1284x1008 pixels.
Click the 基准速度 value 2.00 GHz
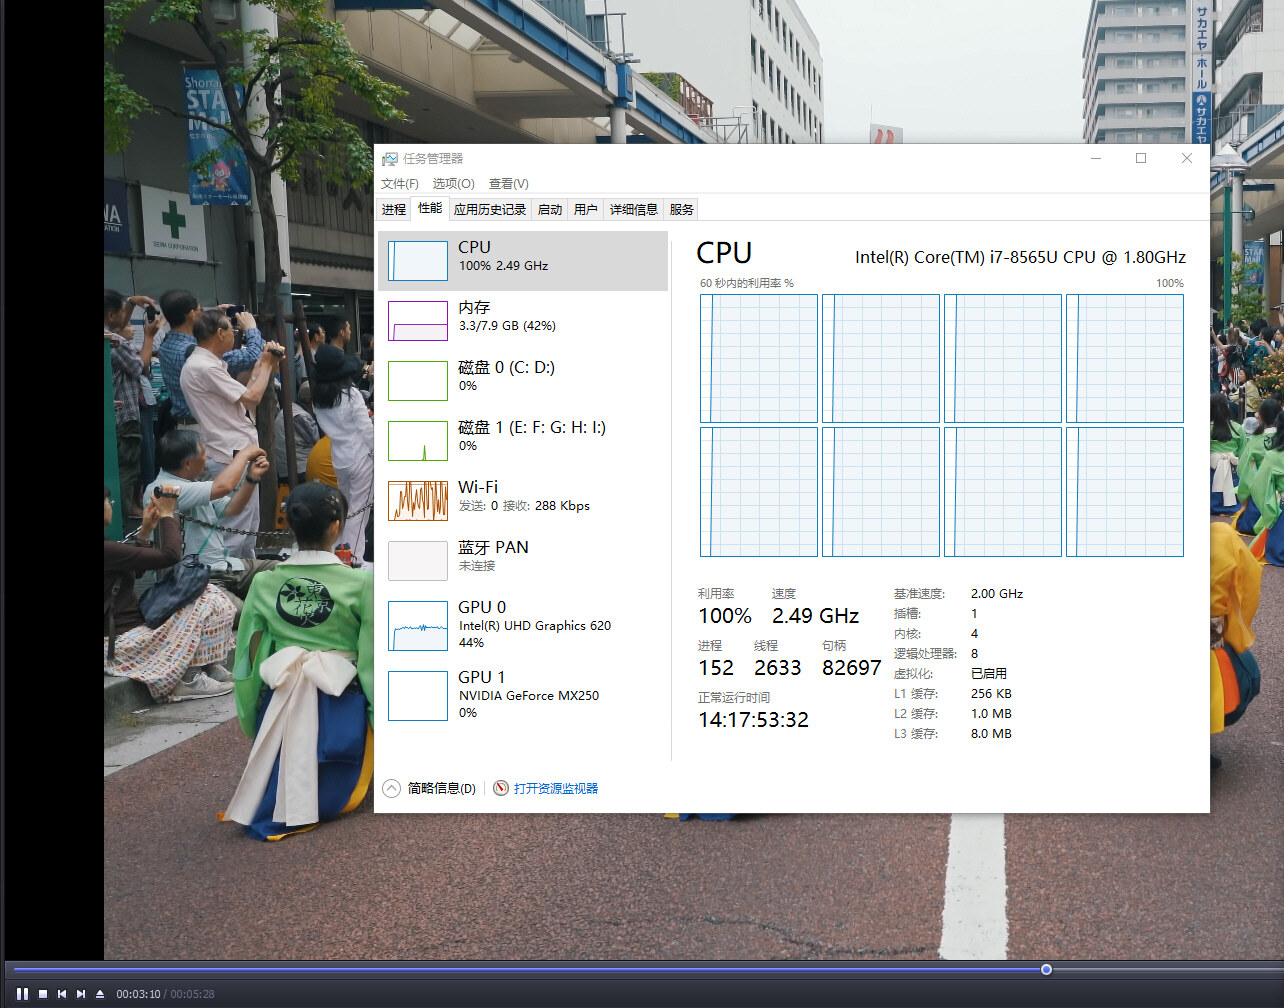(997, 594)
